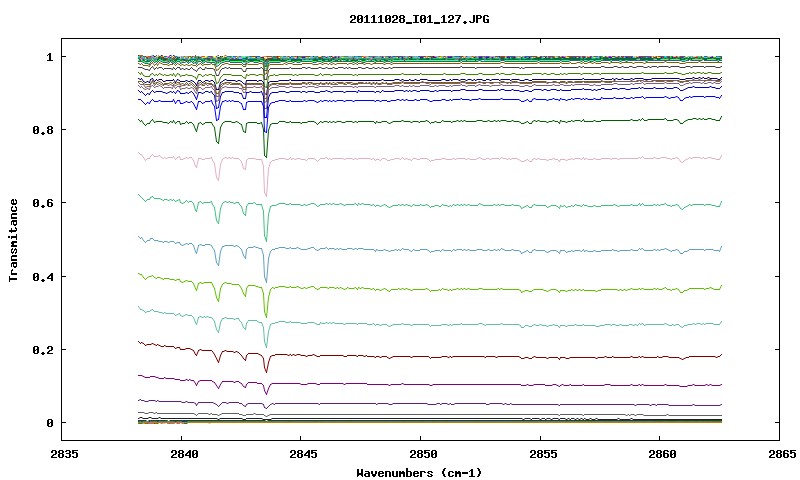Click y-axis tick label 0.6
The height and width of the screenshot is (480, 800).
point(42,203)
